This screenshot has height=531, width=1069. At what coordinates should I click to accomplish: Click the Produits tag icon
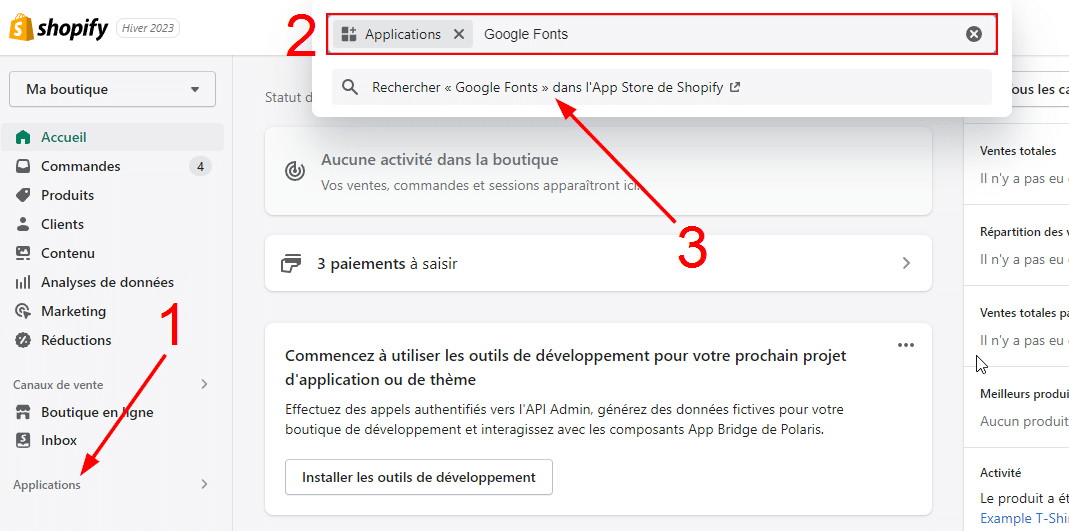(x=23, y=195)
